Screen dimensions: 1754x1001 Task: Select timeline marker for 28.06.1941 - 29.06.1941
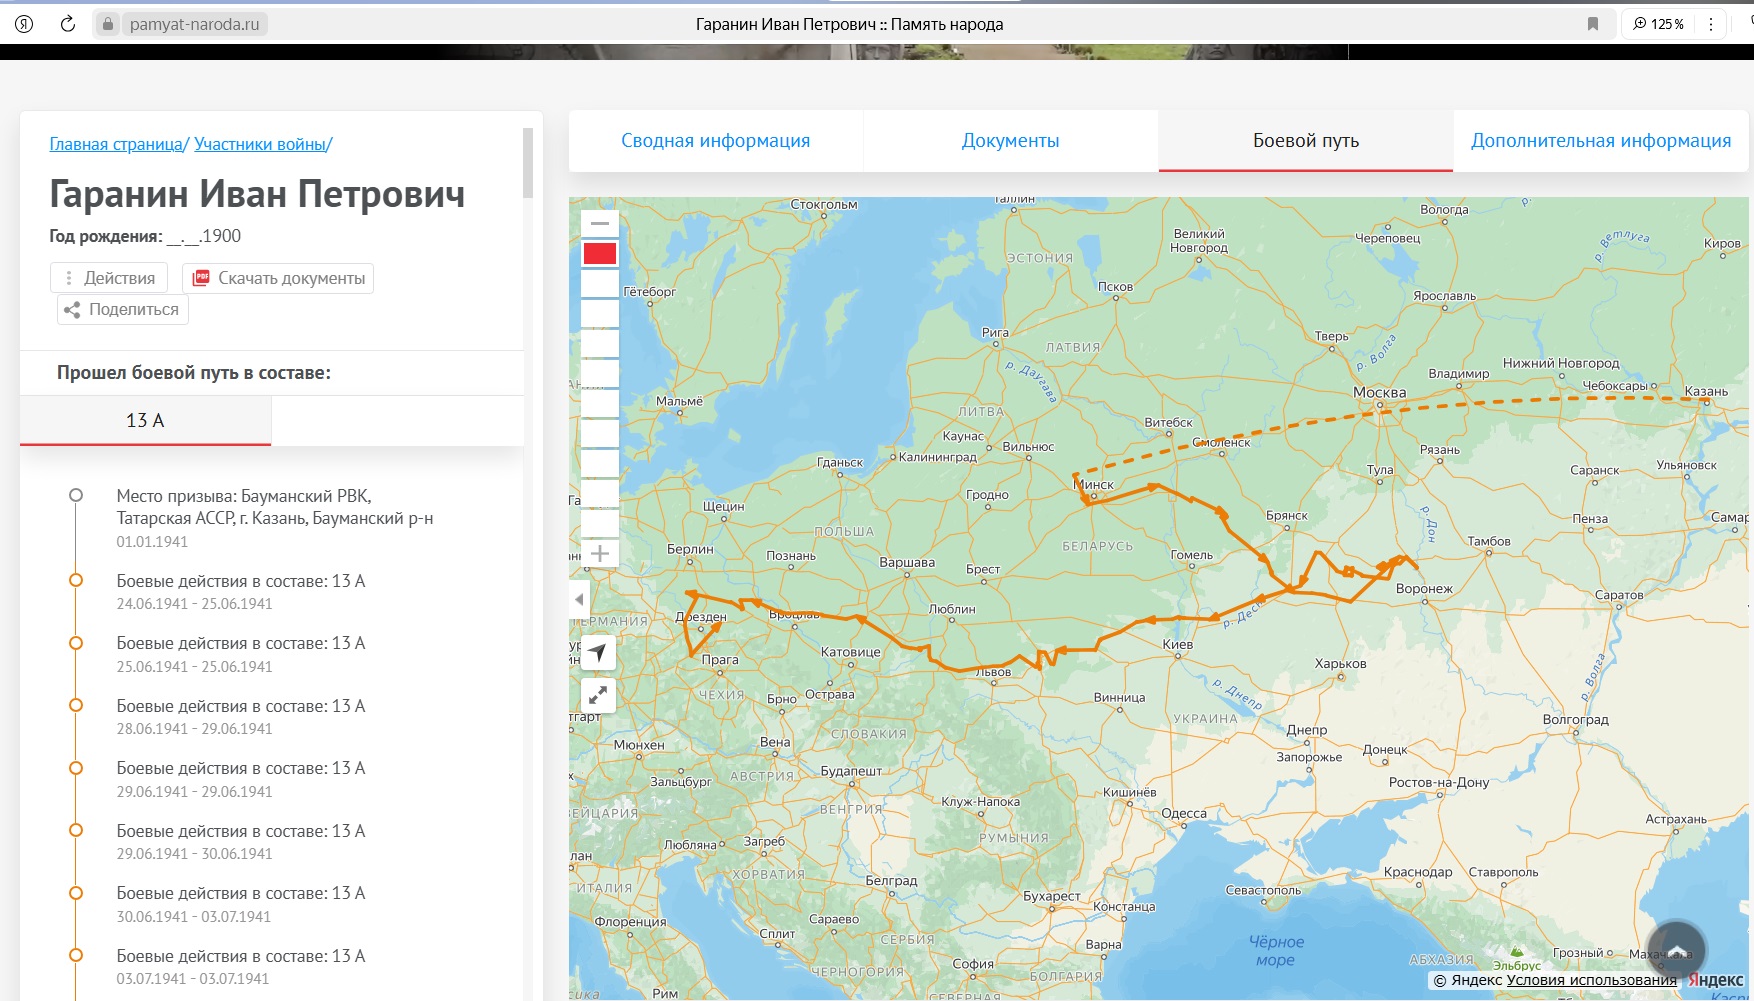(x=76, y=705)
